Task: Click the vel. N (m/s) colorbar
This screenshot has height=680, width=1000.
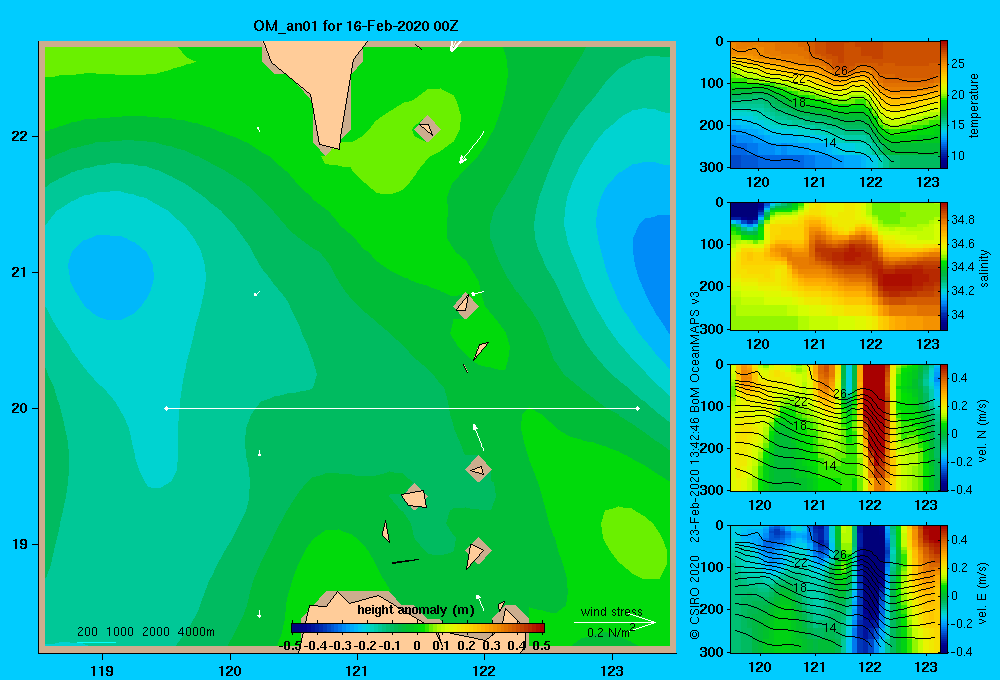Action: coord(944,427)
